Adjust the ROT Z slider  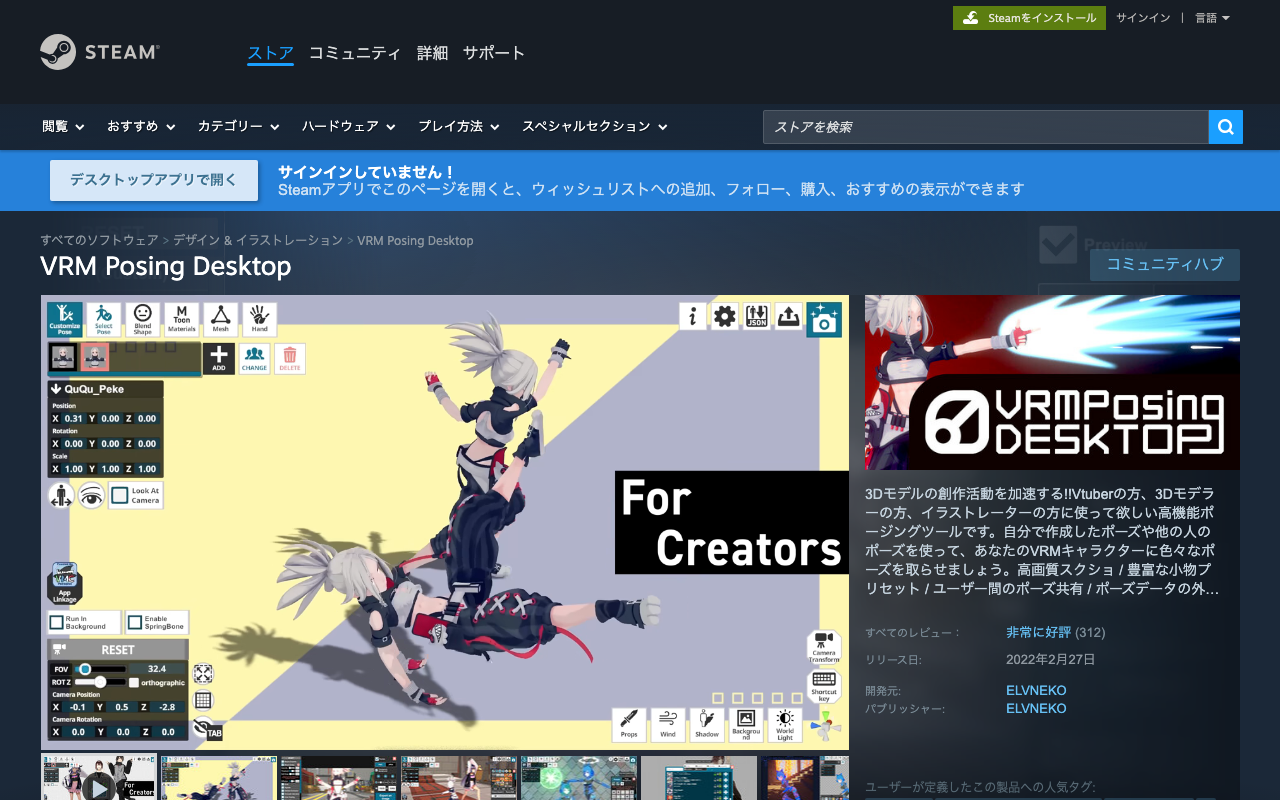pyautogui.click(x=98, y=682)
